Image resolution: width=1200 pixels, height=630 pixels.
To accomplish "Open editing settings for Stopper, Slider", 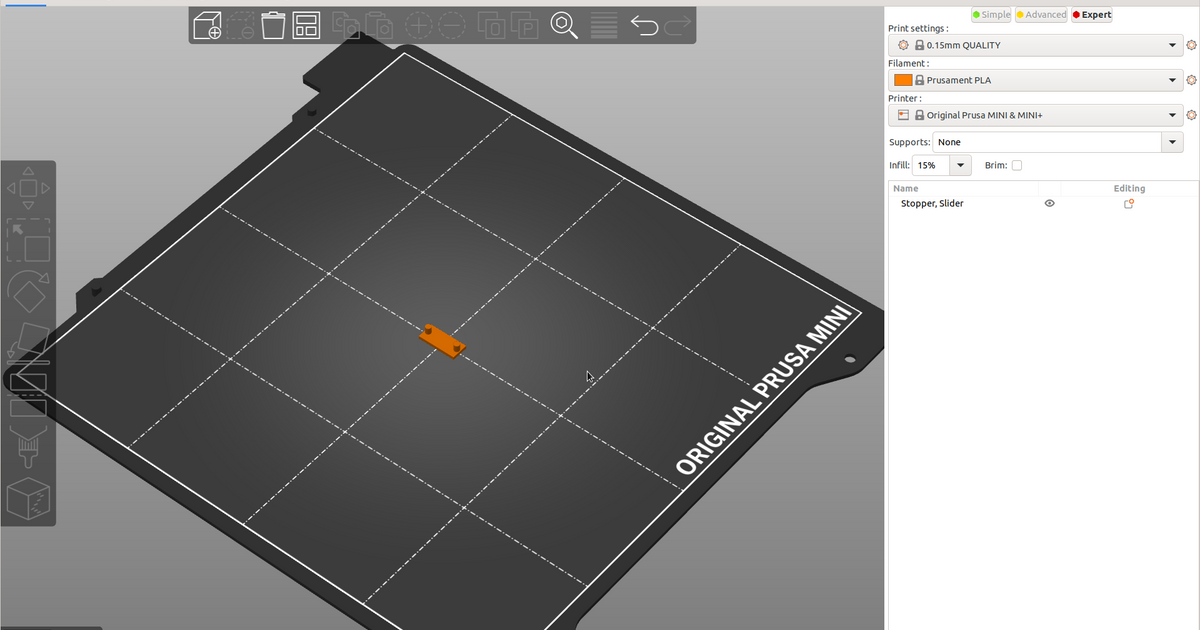I will (1128, 203).
